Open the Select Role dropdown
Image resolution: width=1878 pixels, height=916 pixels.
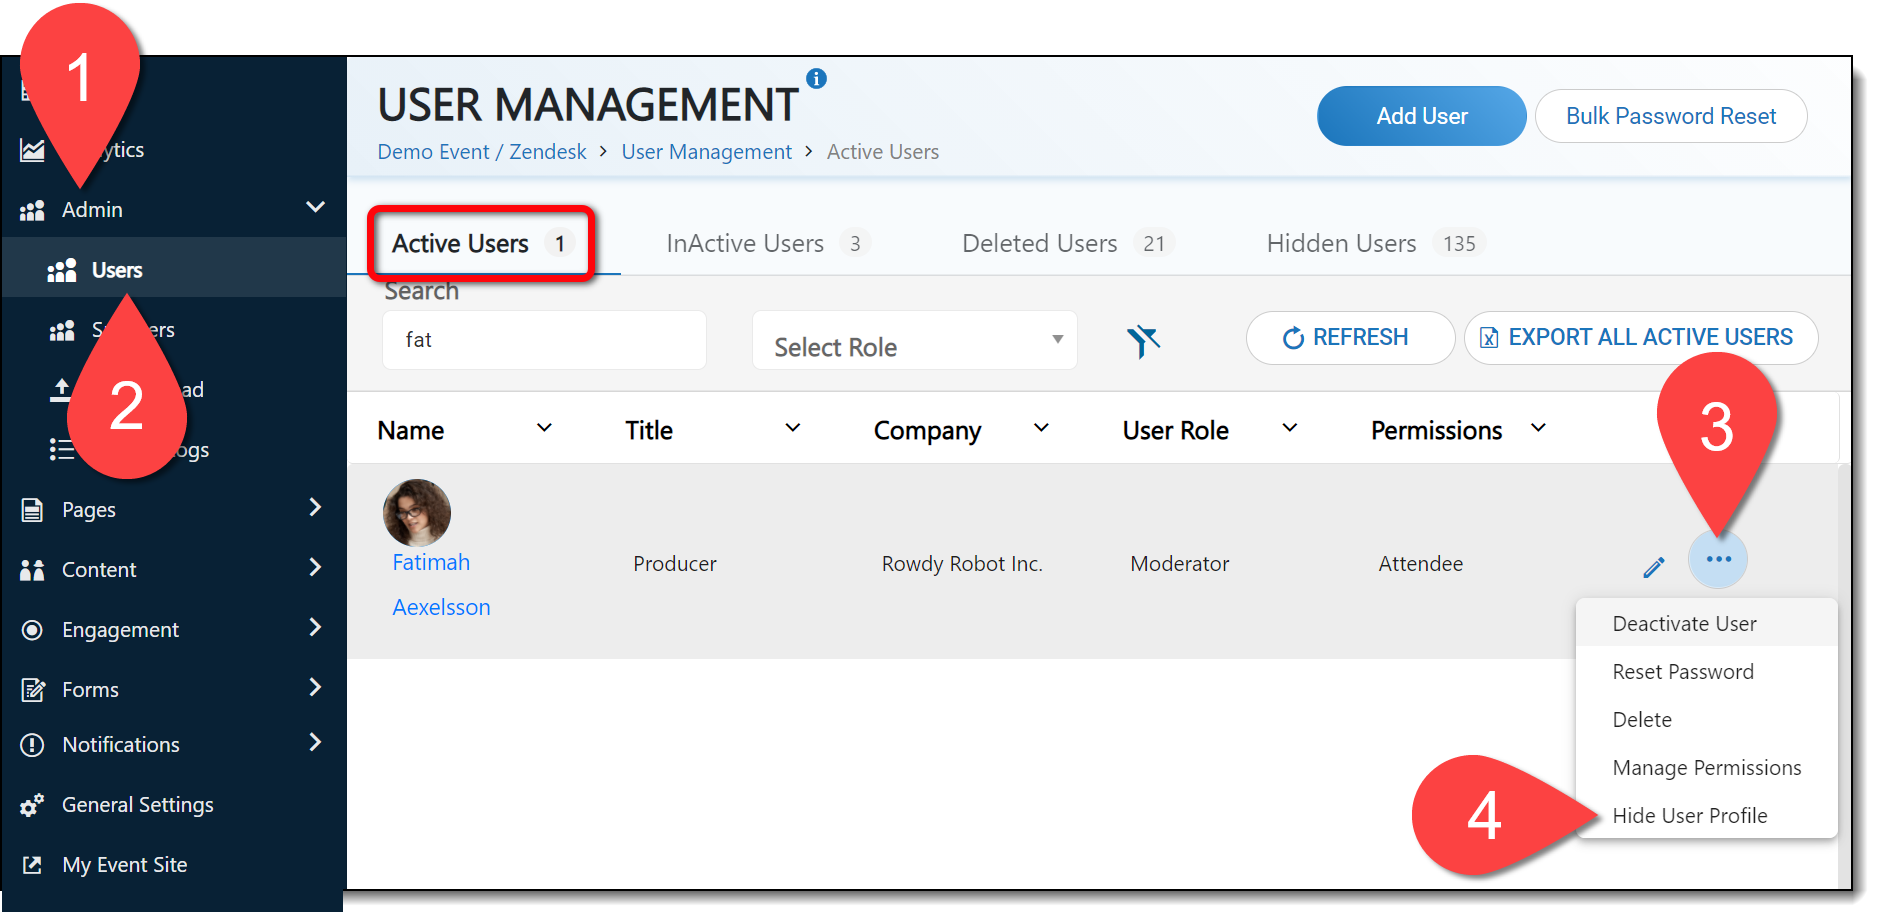pos(914,341)
